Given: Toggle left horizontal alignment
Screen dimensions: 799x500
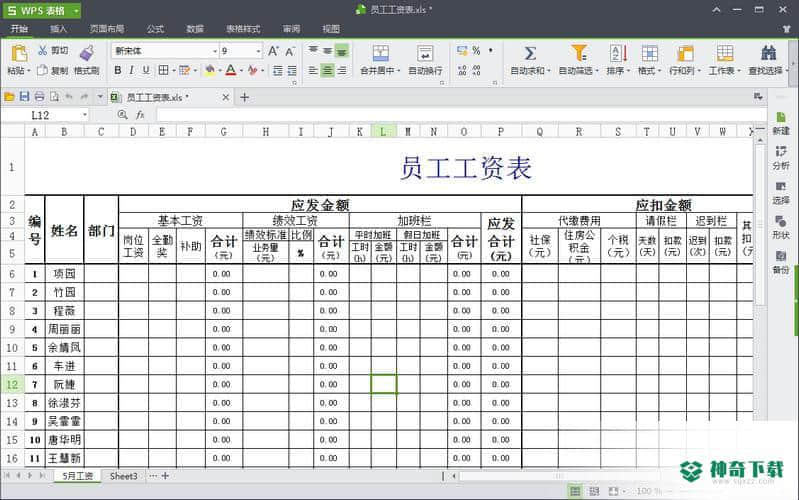Looking at the screenshot, I should point(313,70).
